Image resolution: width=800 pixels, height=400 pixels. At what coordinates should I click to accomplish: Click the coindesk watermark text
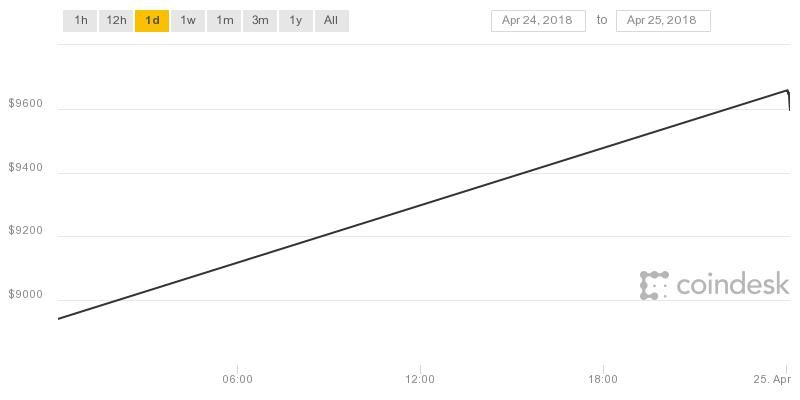click(732, 286)
